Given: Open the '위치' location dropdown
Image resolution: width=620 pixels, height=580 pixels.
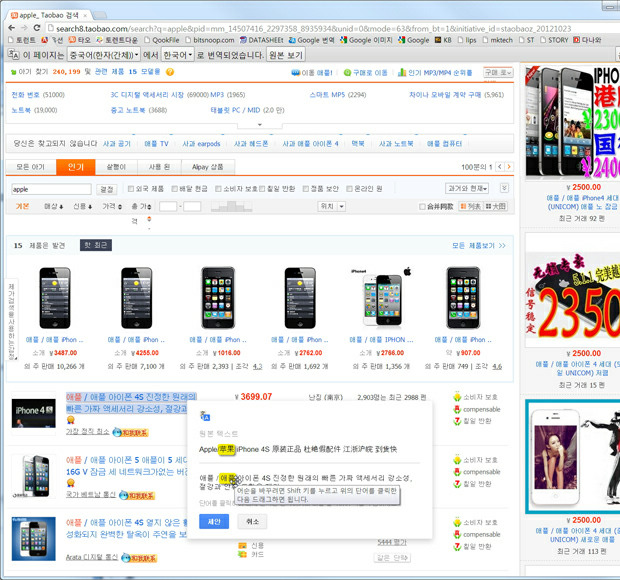Looking at the screenshot, I should [331, 206].
